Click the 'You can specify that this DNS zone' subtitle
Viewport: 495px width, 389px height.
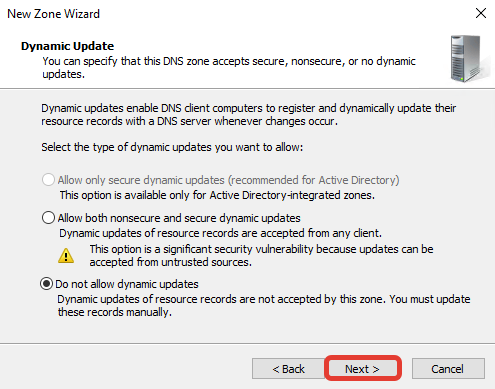[229, 68]
